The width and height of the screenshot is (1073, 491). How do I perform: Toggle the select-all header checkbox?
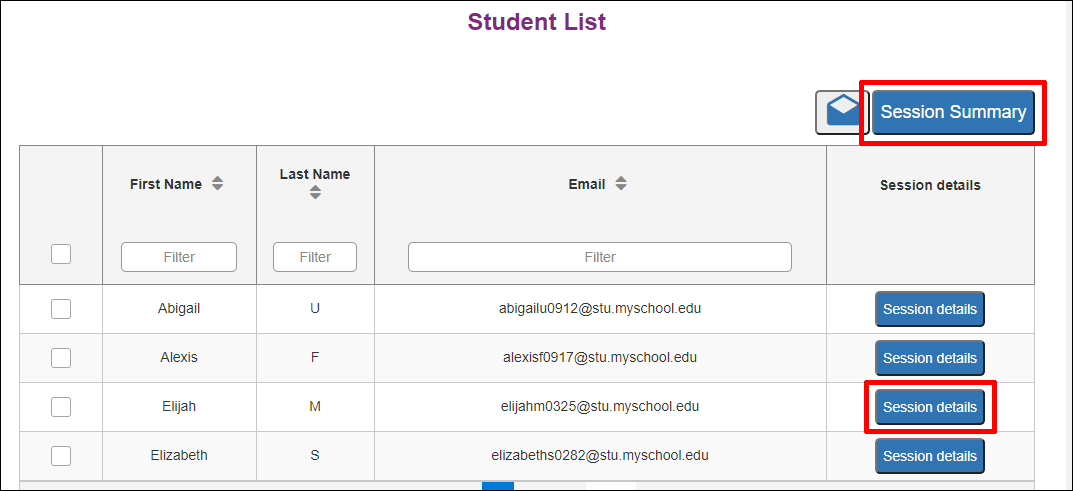point(61,254)
